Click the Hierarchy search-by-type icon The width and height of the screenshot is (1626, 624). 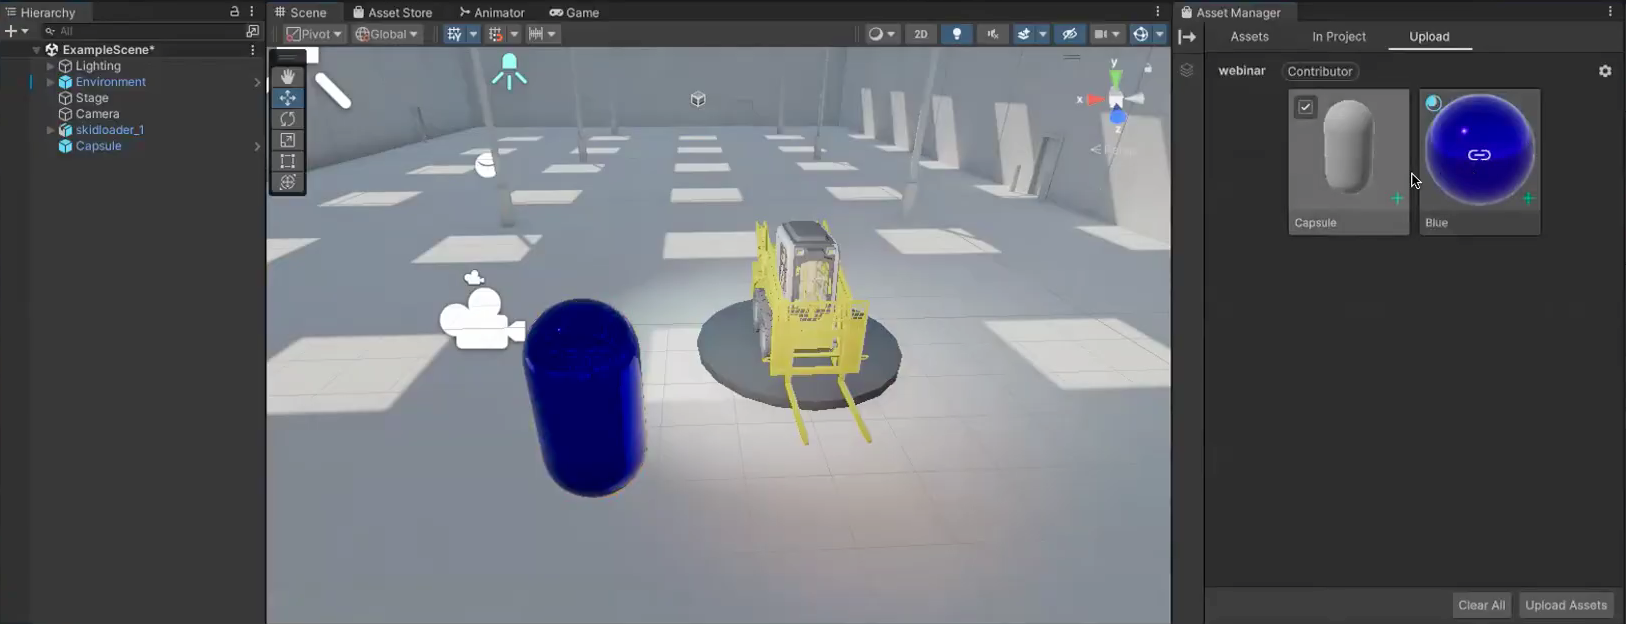[252, 31]
